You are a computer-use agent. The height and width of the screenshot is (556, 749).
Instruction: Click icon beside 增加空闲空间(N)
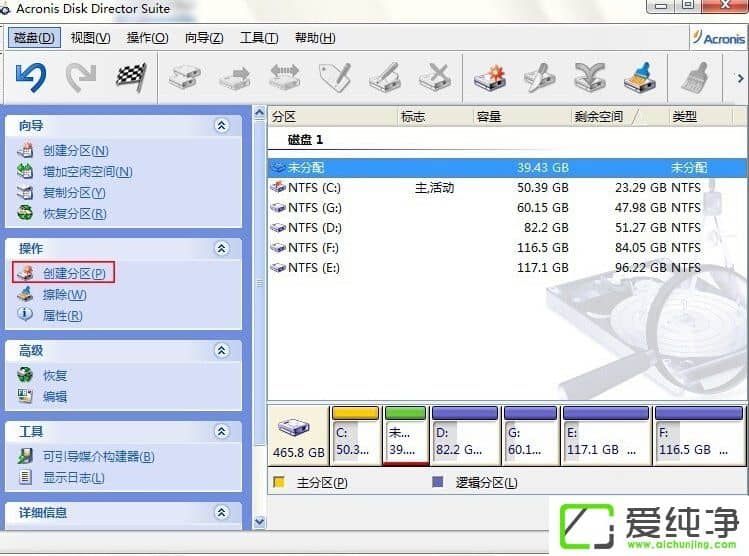25,171
